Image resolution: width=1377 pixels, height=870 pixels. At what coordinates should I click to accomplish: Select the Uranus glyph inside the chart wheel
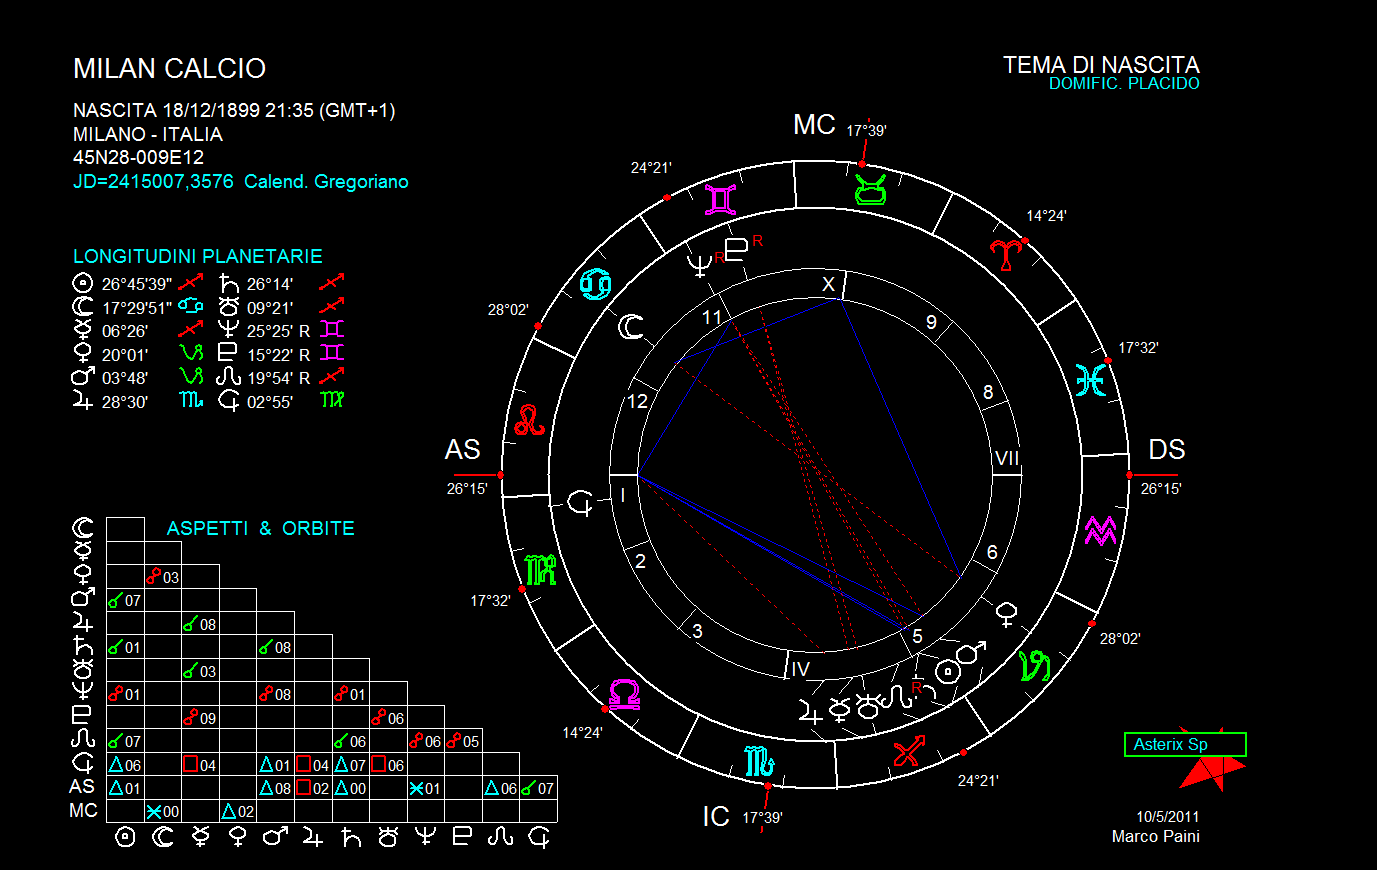pyautogui.click(x=868, y=708)
